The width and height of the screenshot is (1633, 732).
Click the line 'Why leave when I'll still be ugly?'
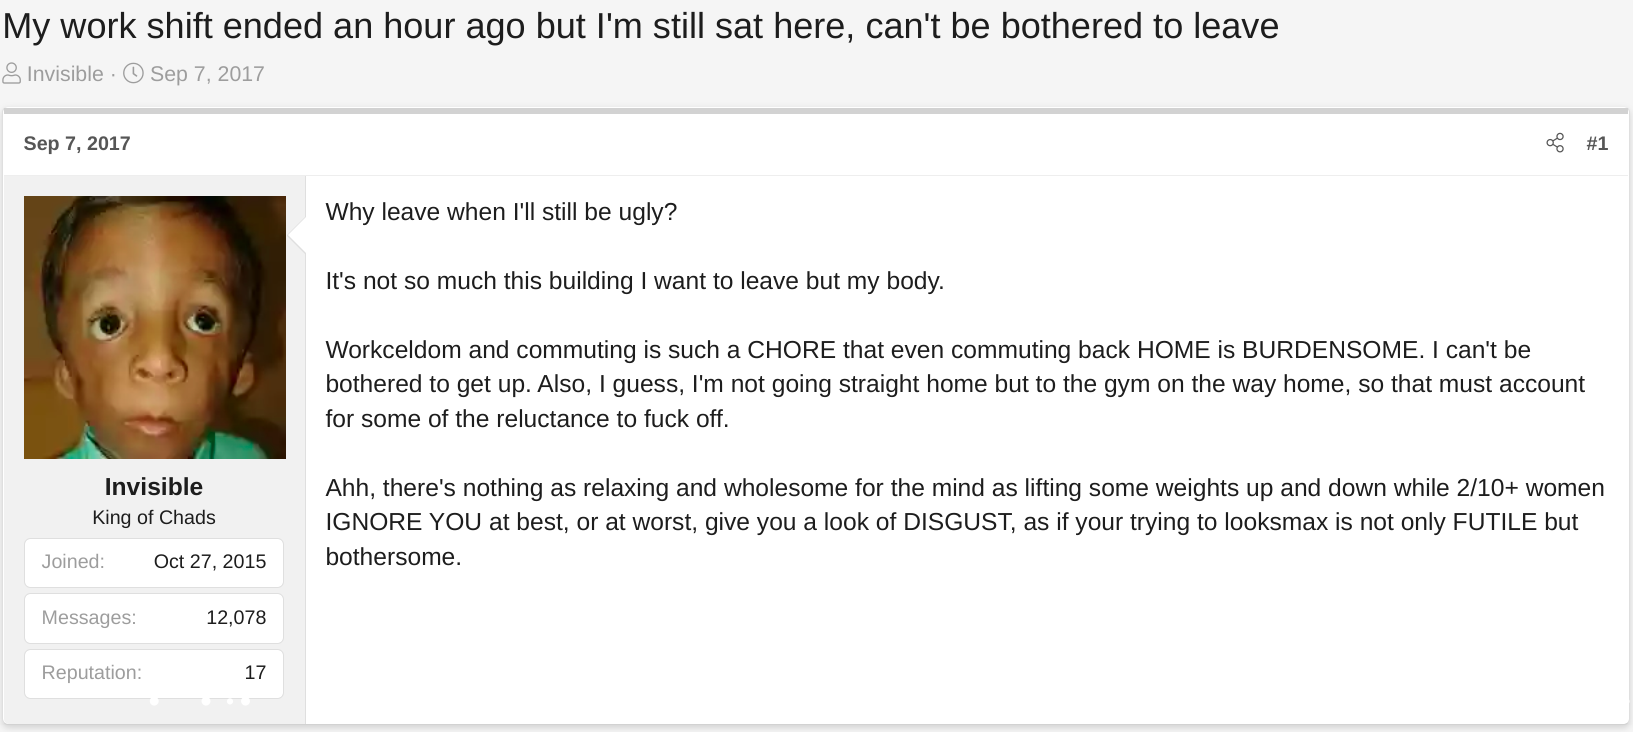point(501,212)
